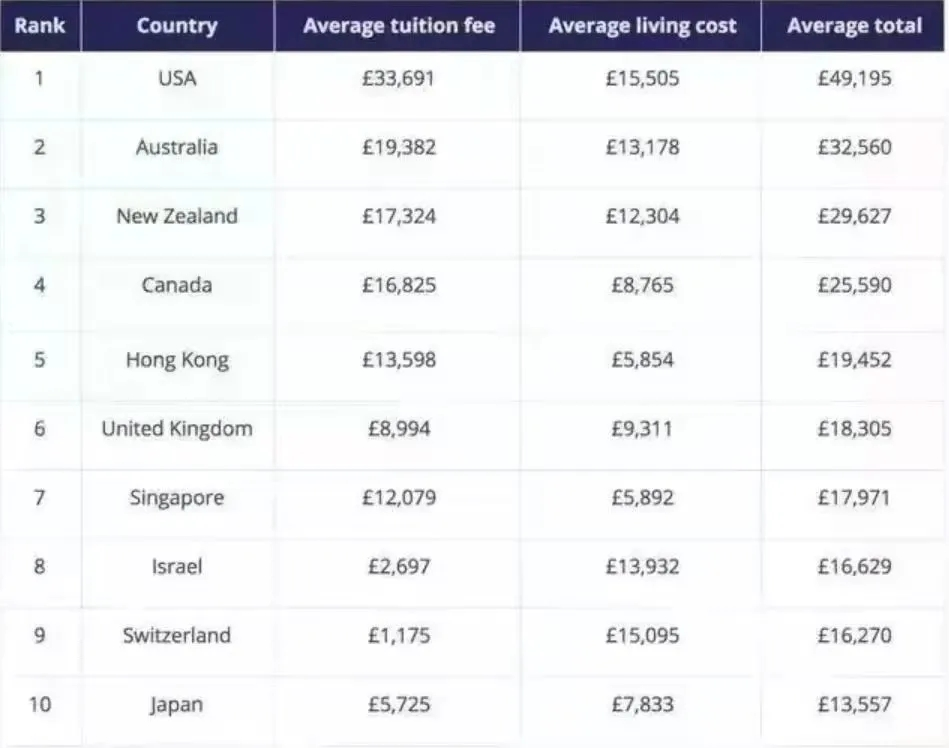Select Japan average total £13,557
Viewport: 949px width, 748px height.
(854, 705)
